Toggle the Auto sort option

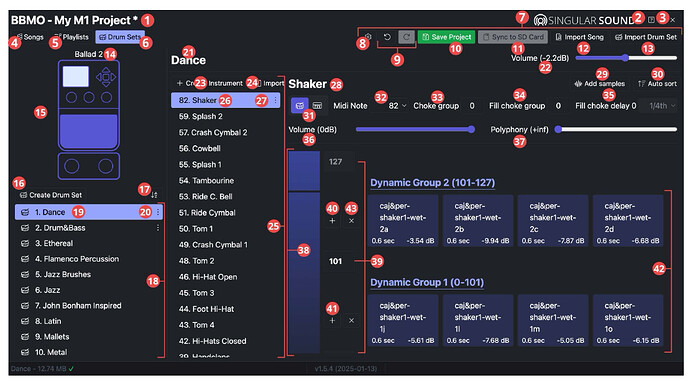[x=657, y=84]
